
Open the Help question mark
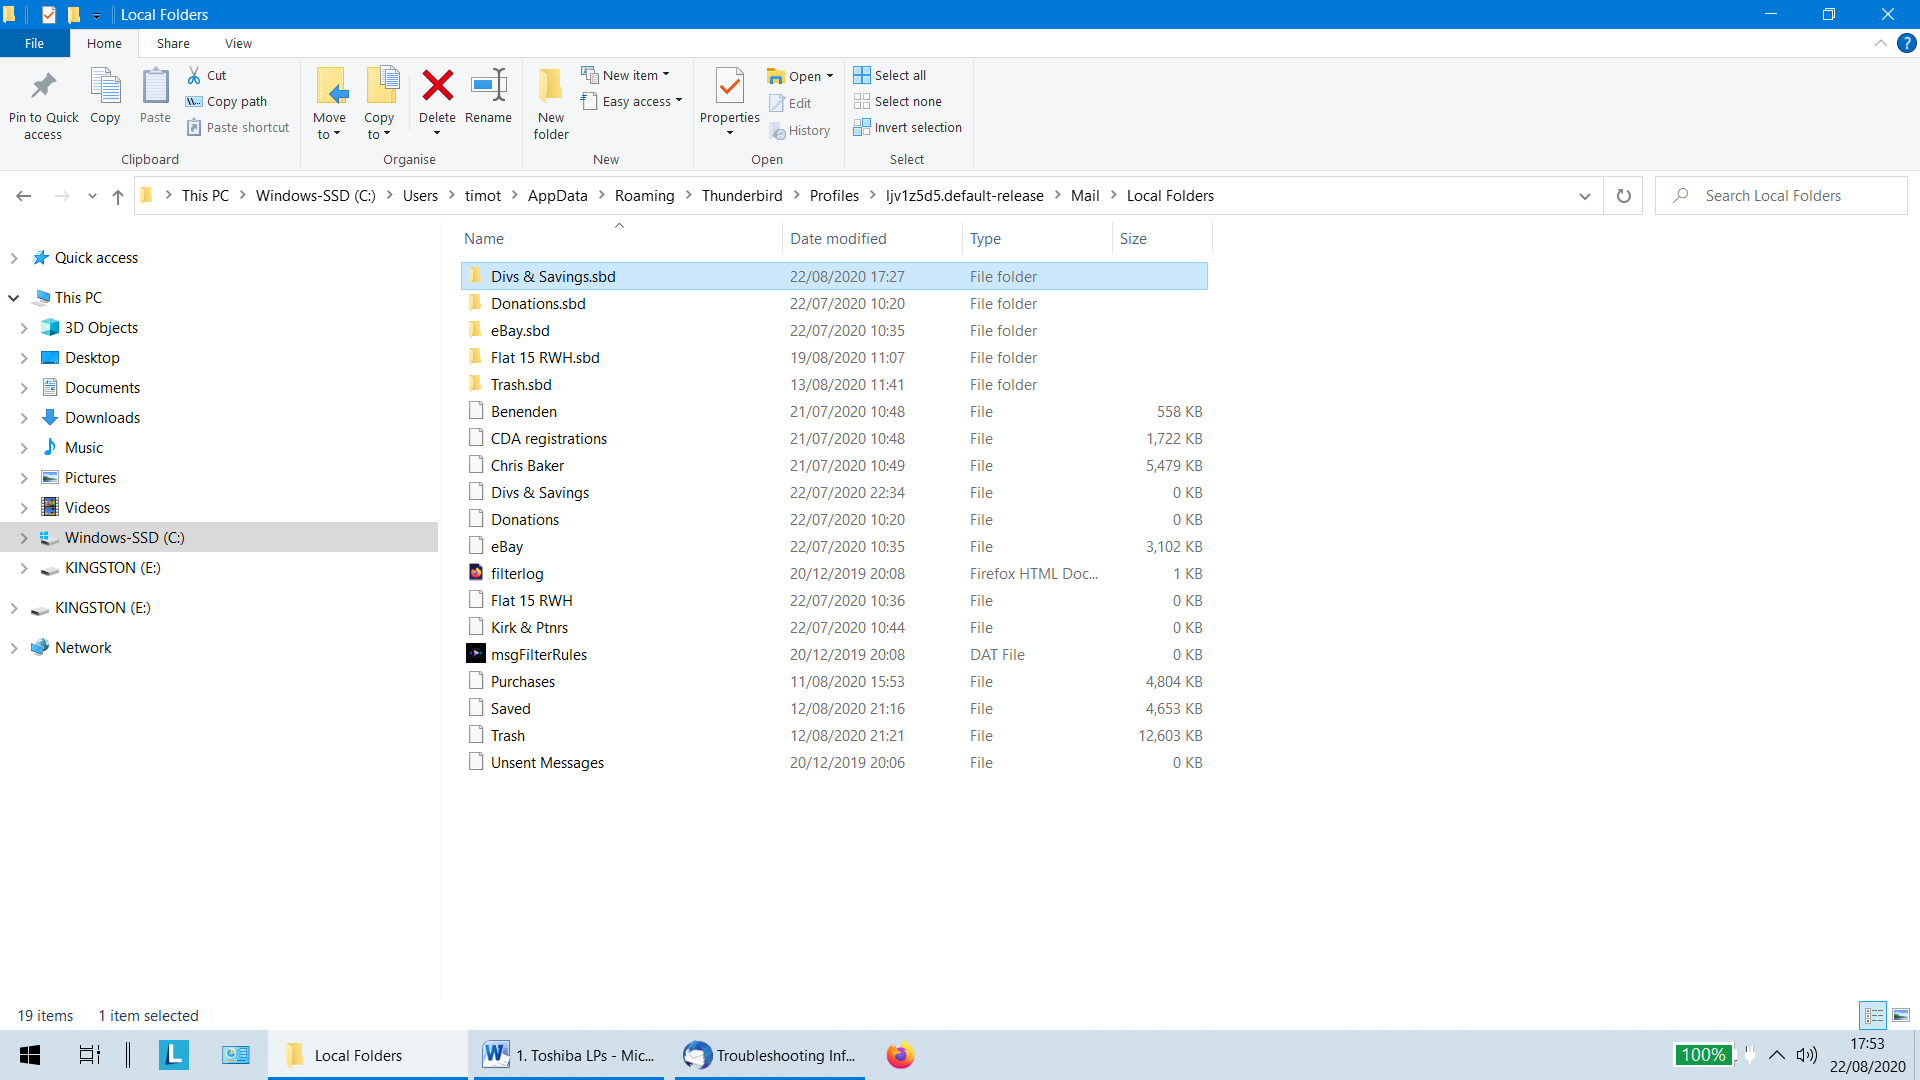(x=1907, y=43)
